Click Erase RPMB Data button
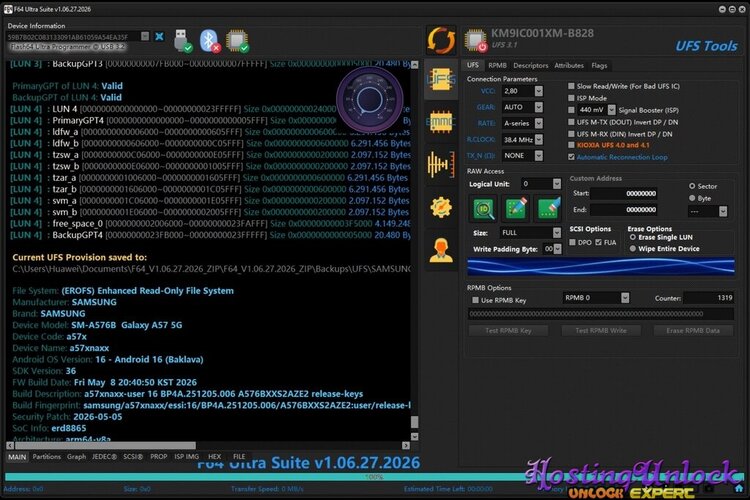This screenshot has width=750, height=500. 693,331
